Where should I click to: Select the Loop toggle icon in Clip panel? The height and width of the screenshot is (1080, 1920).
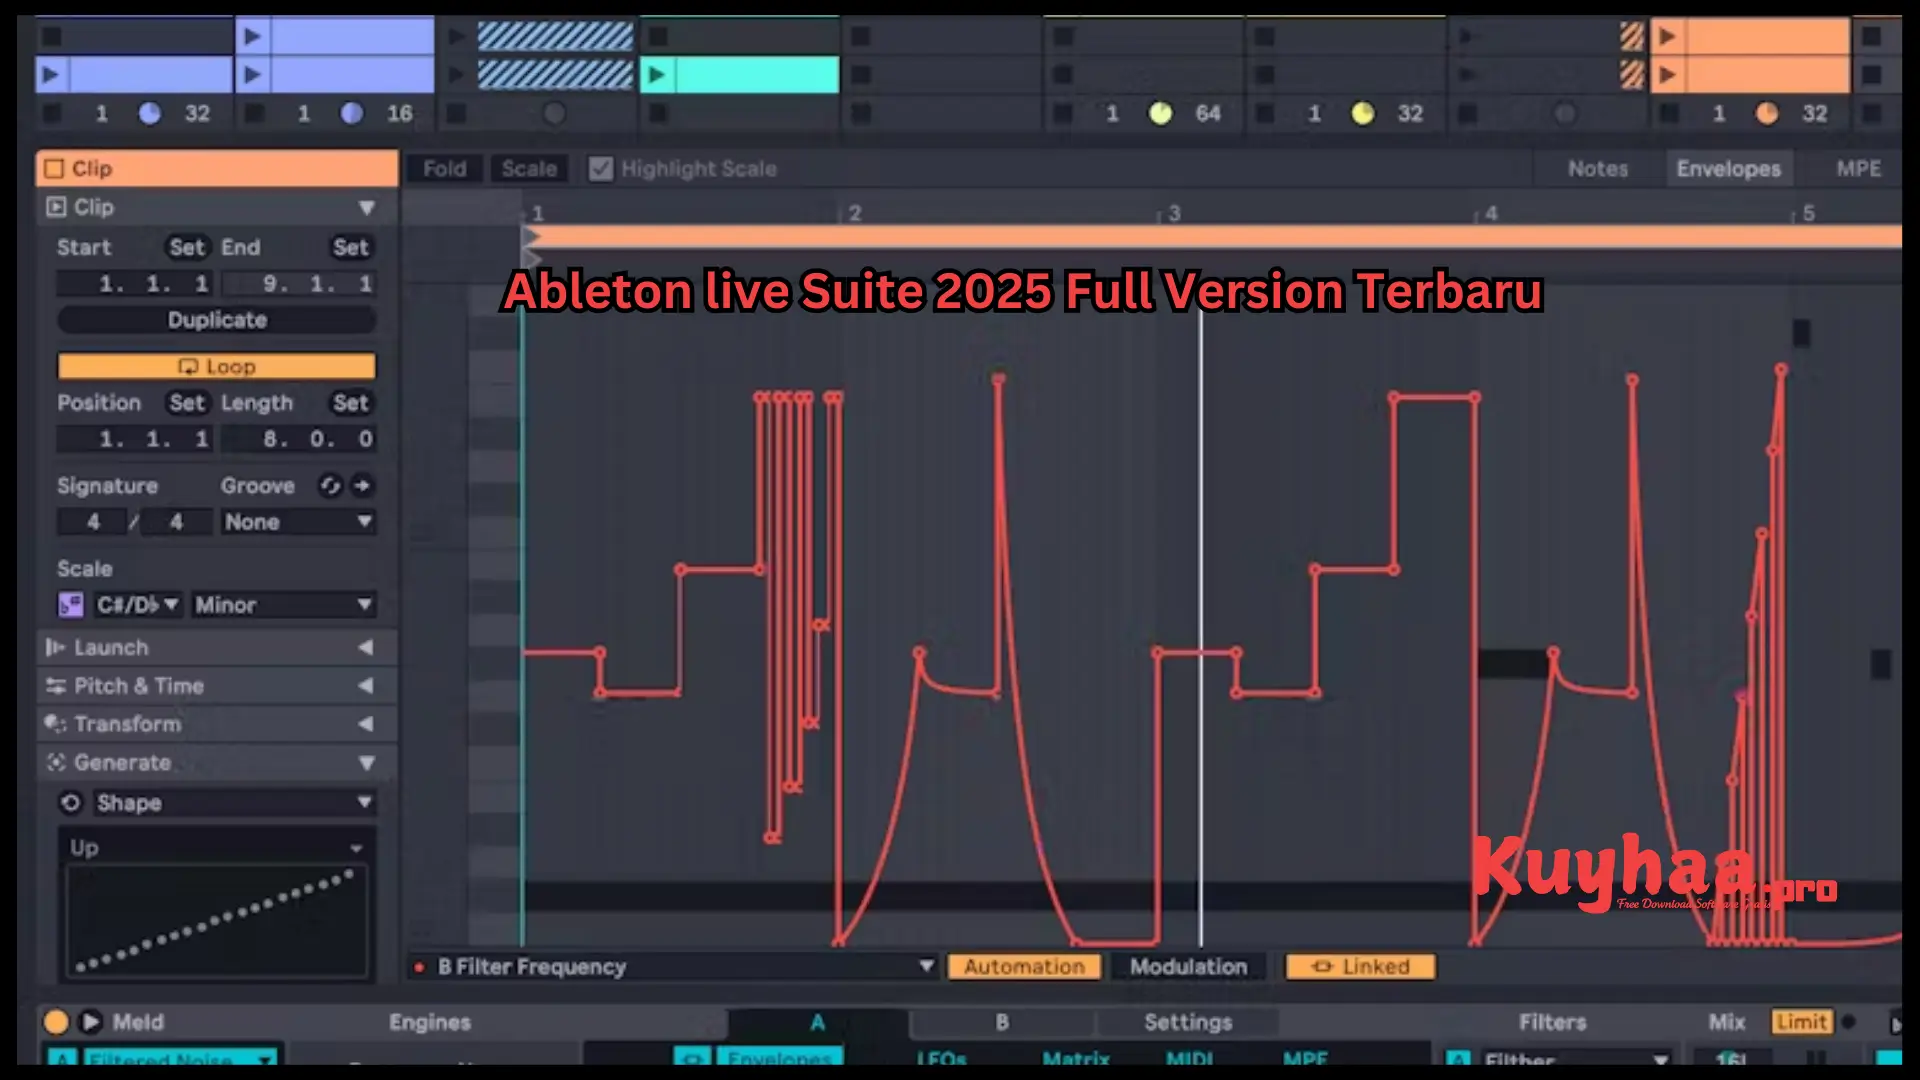tap(190, 366)
